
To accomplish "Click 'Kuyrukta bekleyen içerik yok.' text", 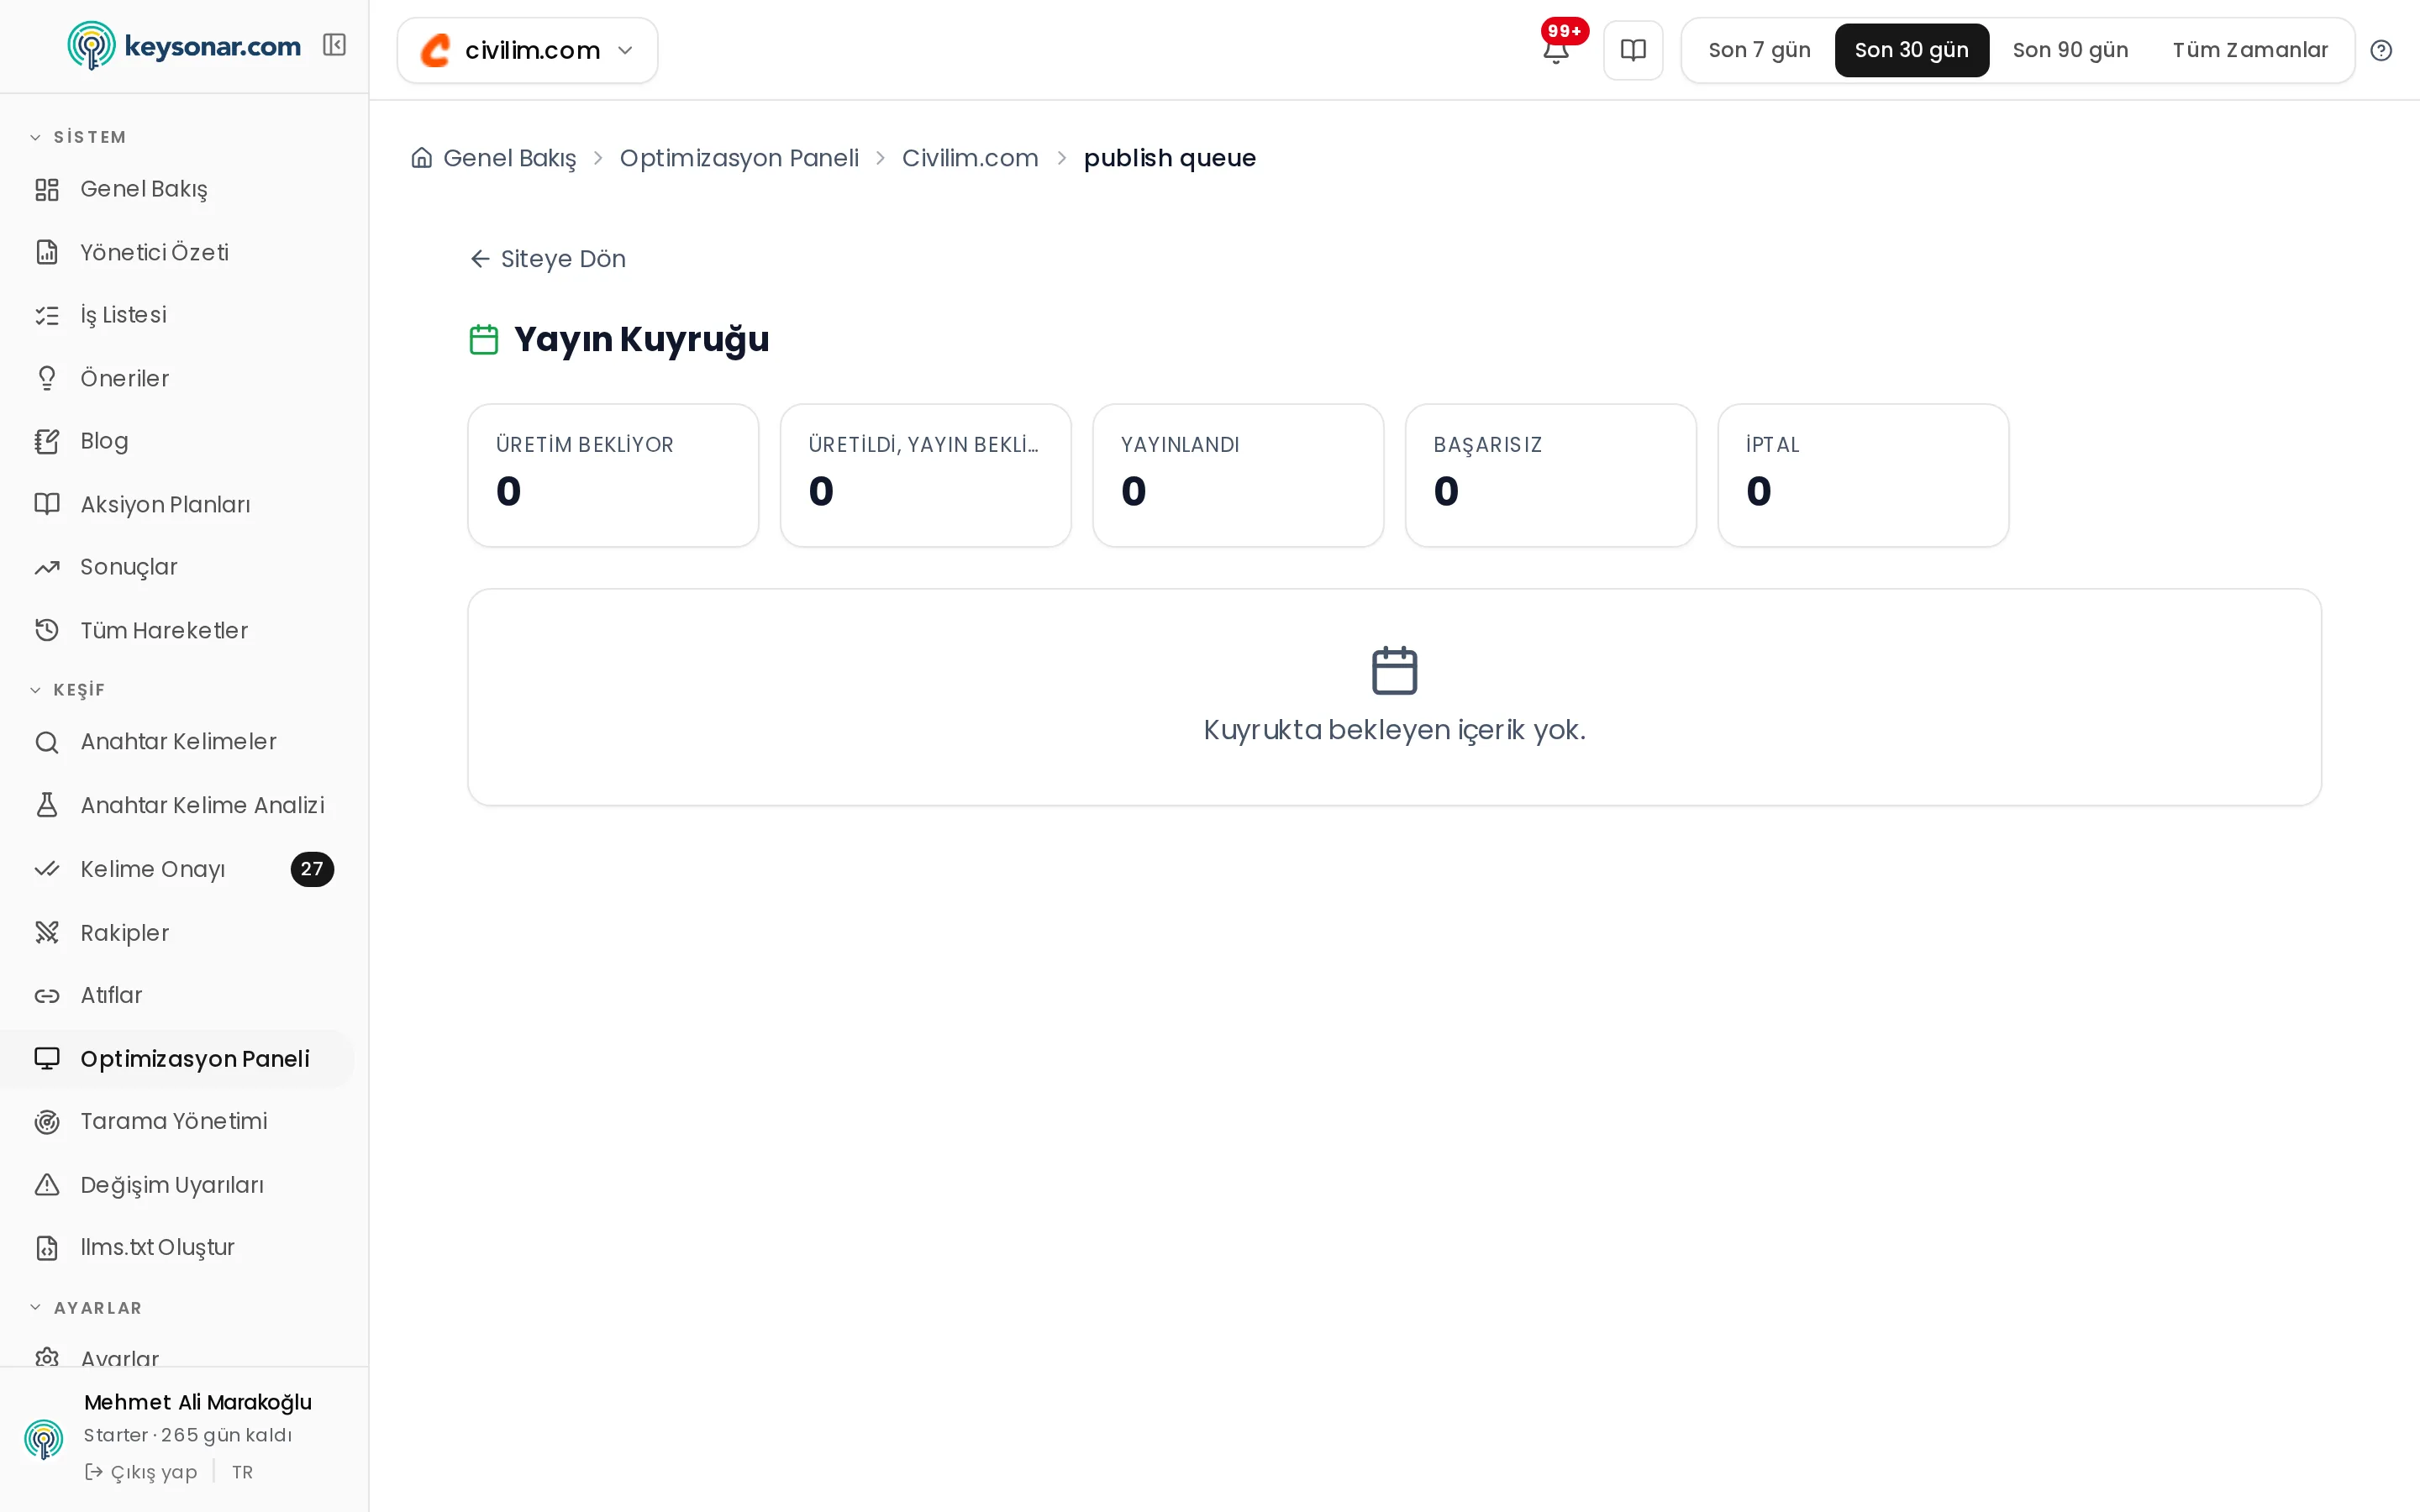I will [x=1394, y=730].
